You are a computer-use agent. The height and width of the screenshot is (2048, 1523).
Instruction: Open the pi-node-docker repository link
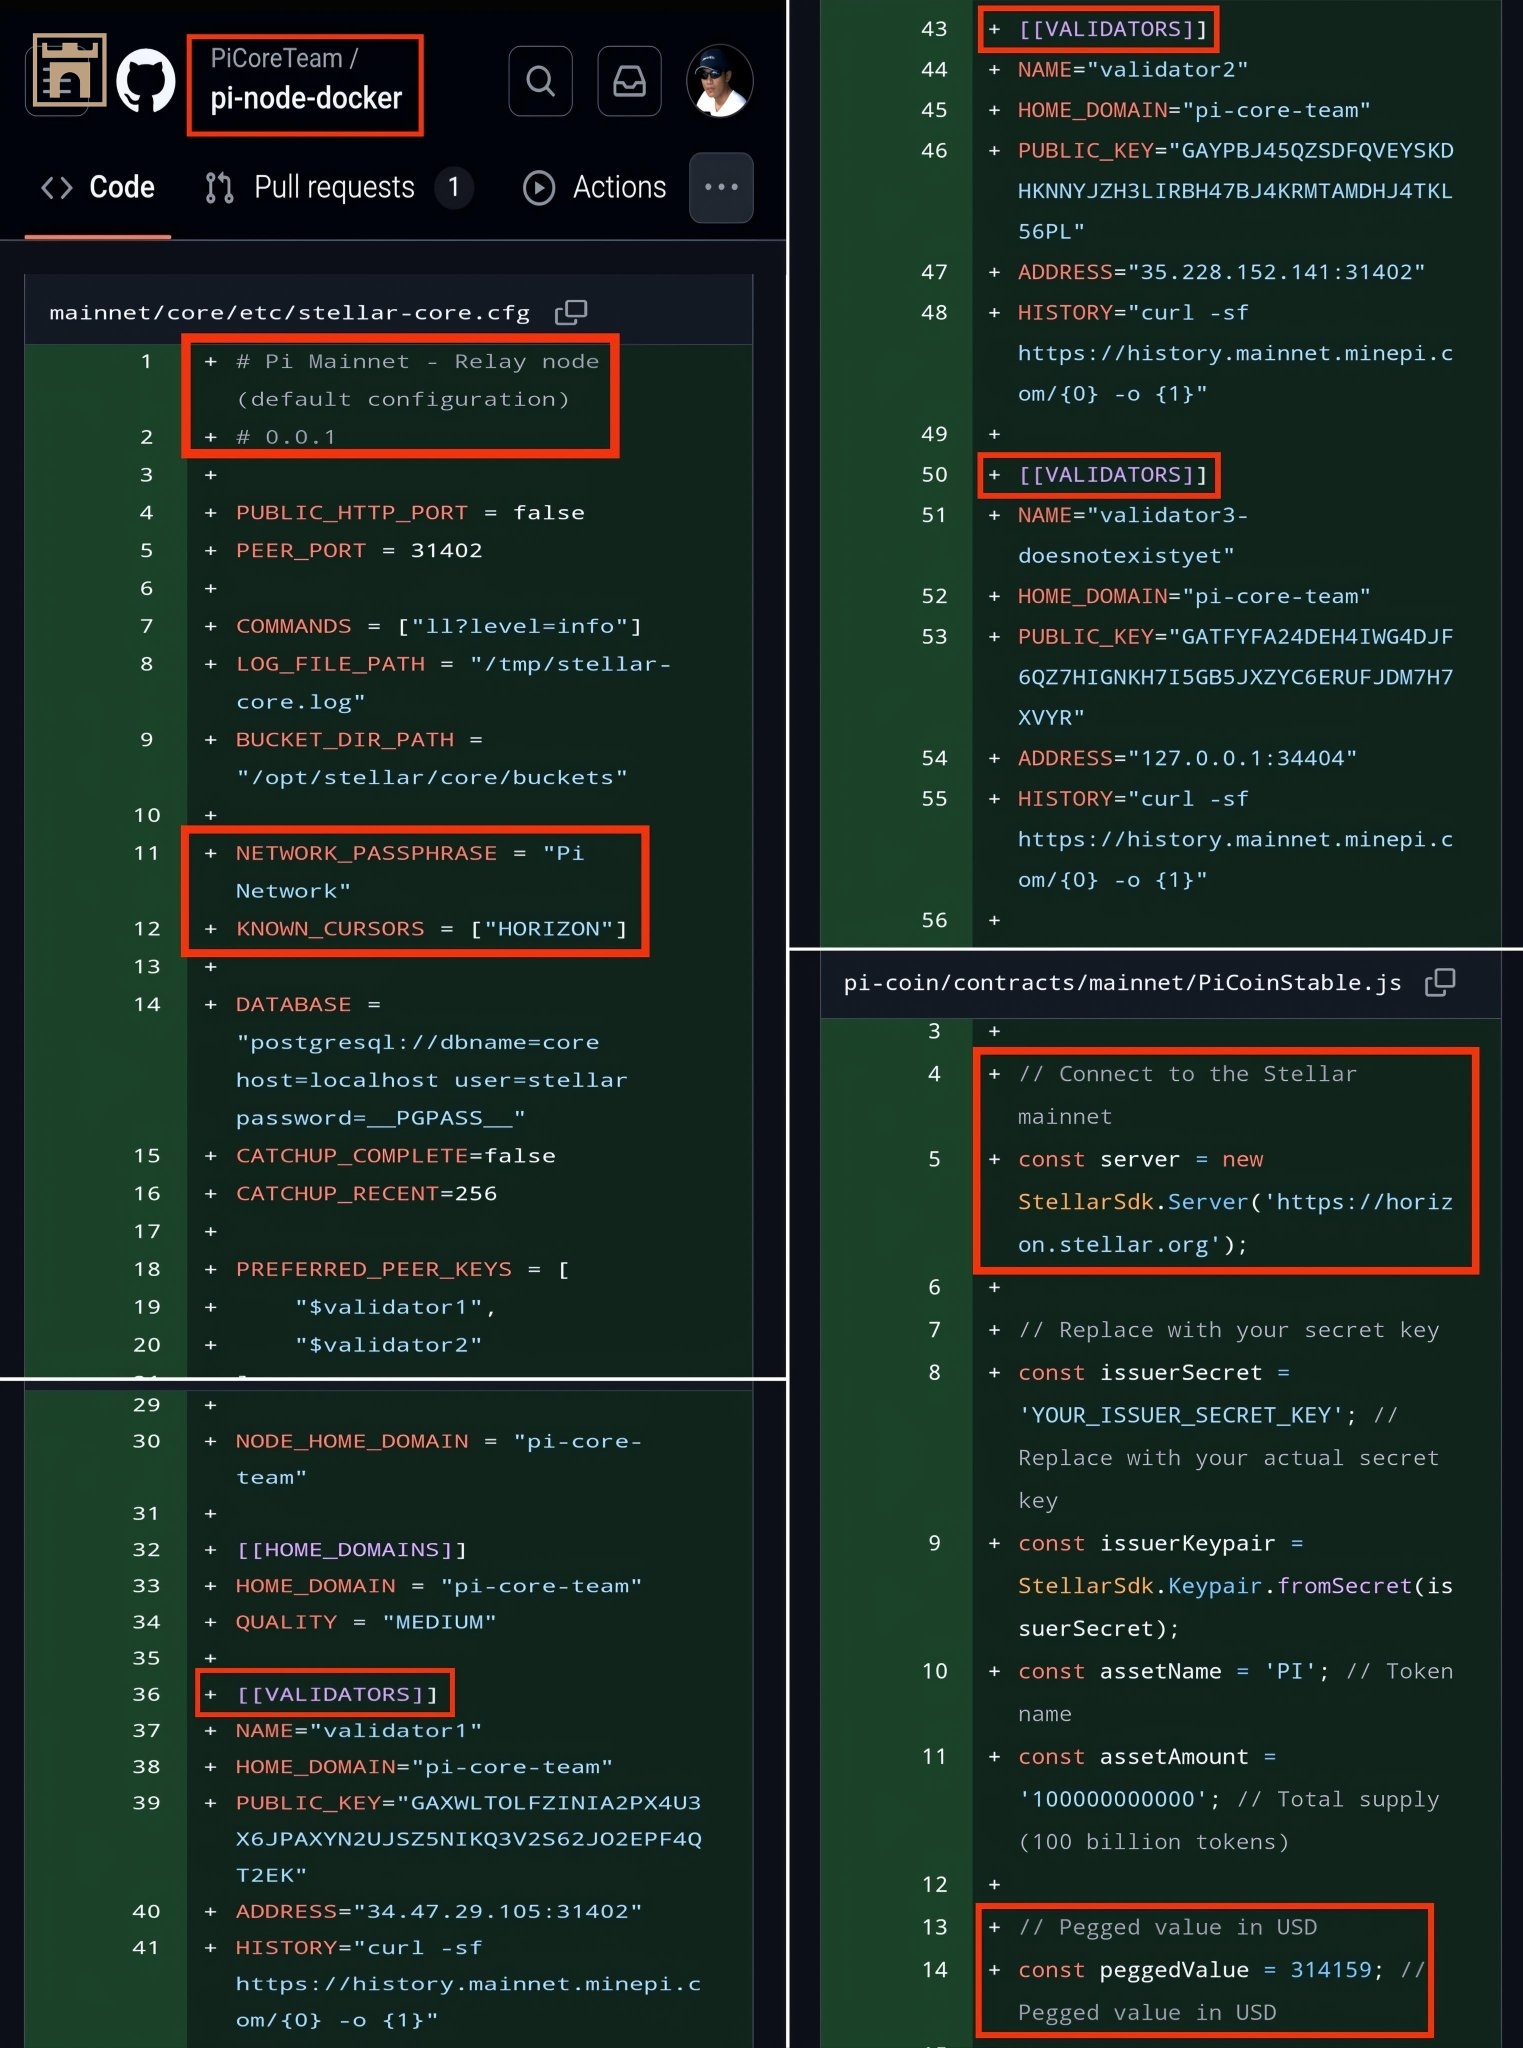306,98
